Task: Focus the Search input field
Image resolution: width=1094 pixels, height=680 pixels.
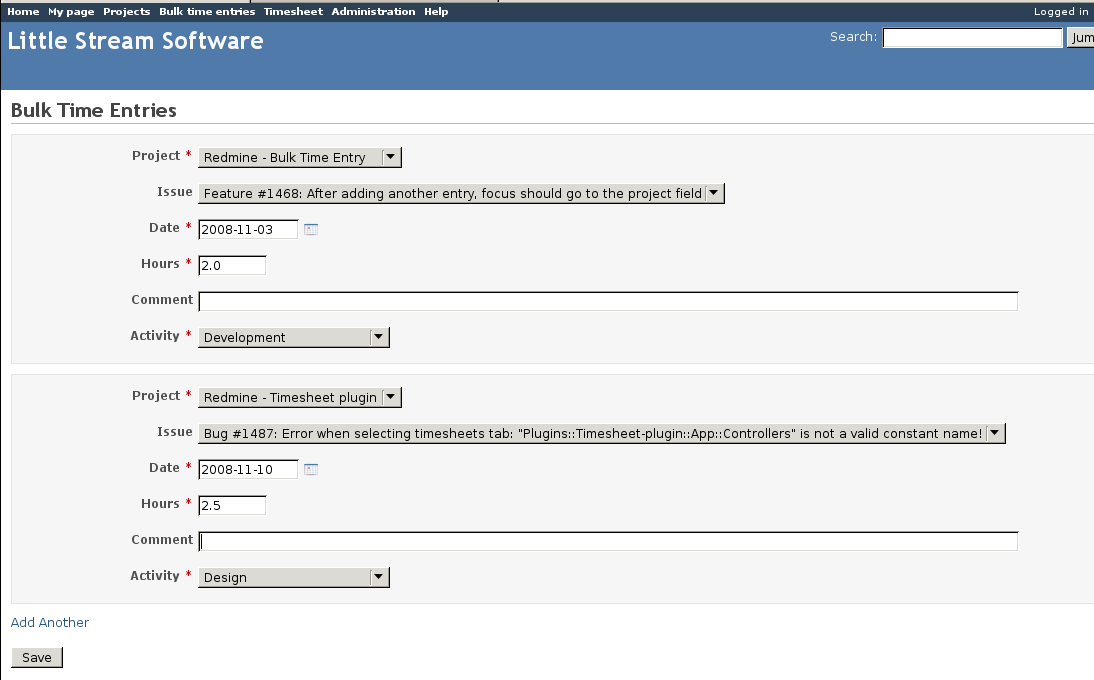Action: point(973,38)
